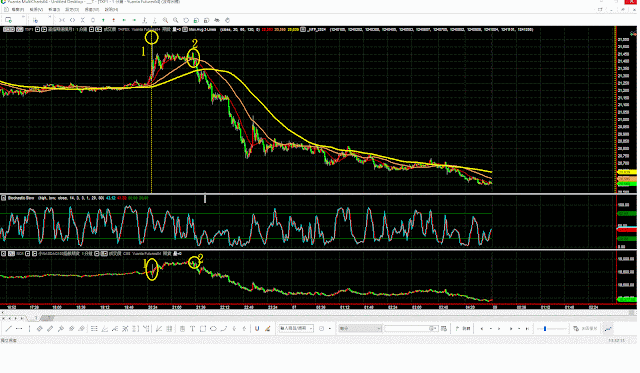Click the Stochastic Slow indicator label

point(21,198)
